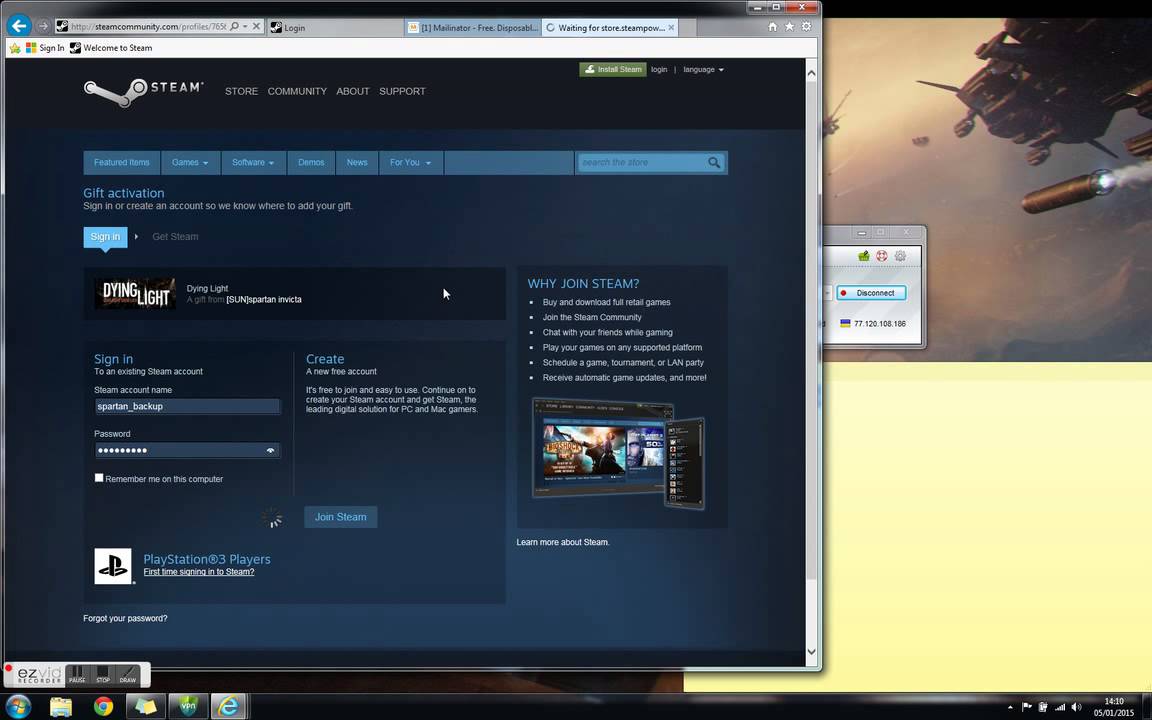The height and width of the screenshot is (720, 1152).
Task: Open Featured Items store tab
Action: [121, 162]
